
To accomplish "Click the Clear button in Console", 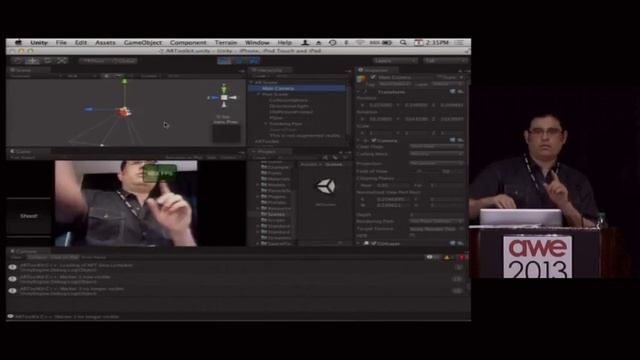I will pyautogui.click(x=16, y=258).
